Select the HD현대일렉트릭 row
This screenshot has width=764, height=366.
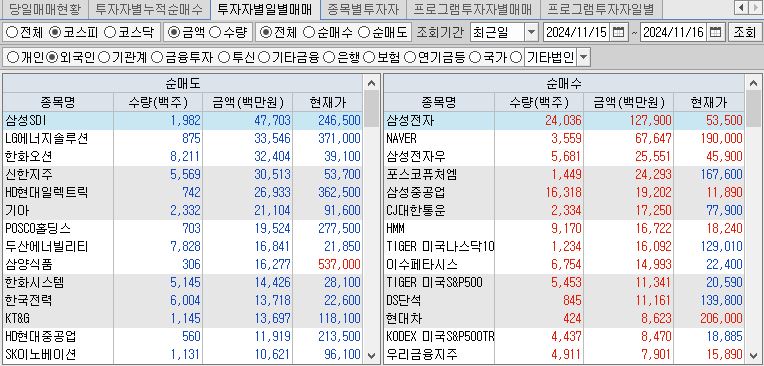click(183, 193)
